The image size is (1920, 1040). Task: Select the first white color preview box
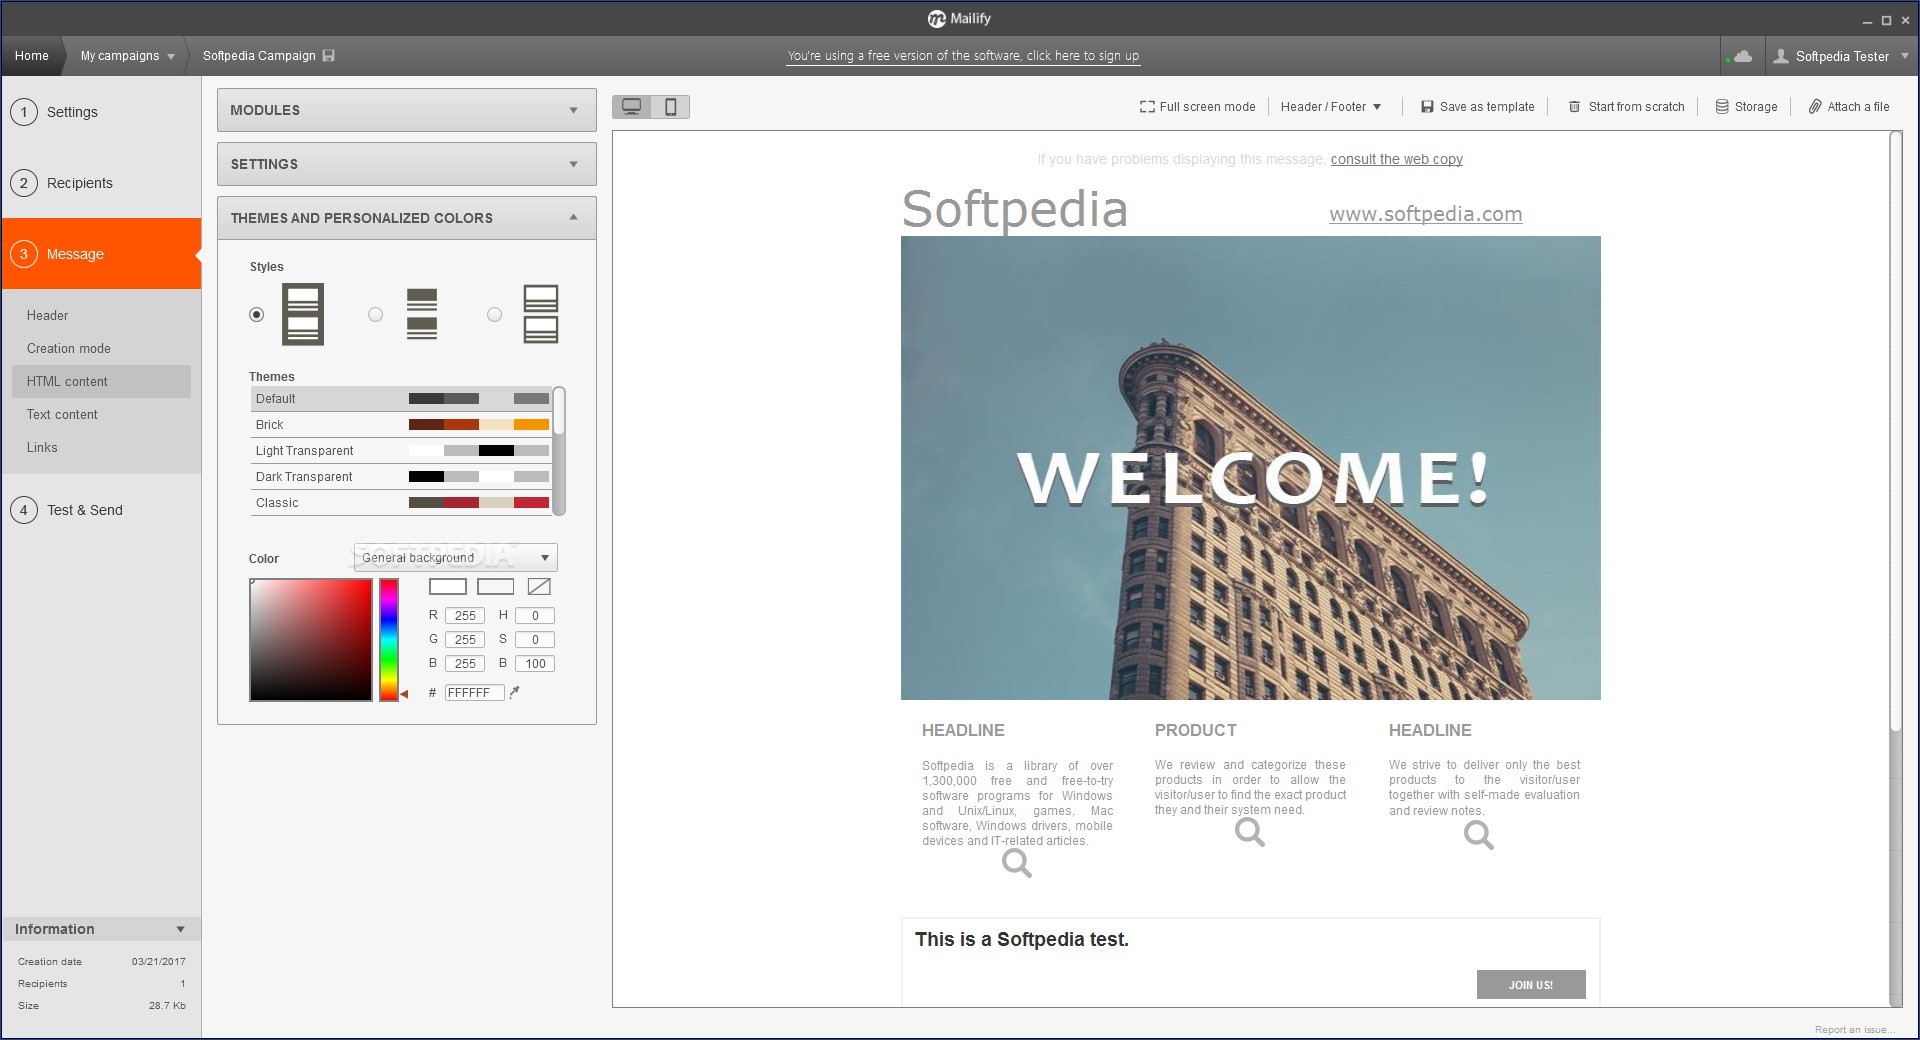coord(448,587)
